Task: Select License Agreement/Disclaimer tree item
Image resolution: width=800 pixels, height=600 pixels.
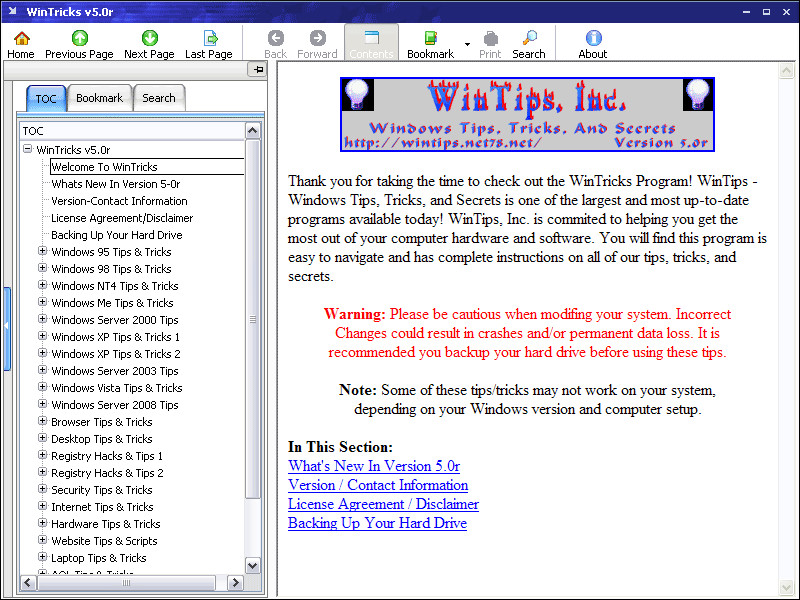Action: click(122, 218)
